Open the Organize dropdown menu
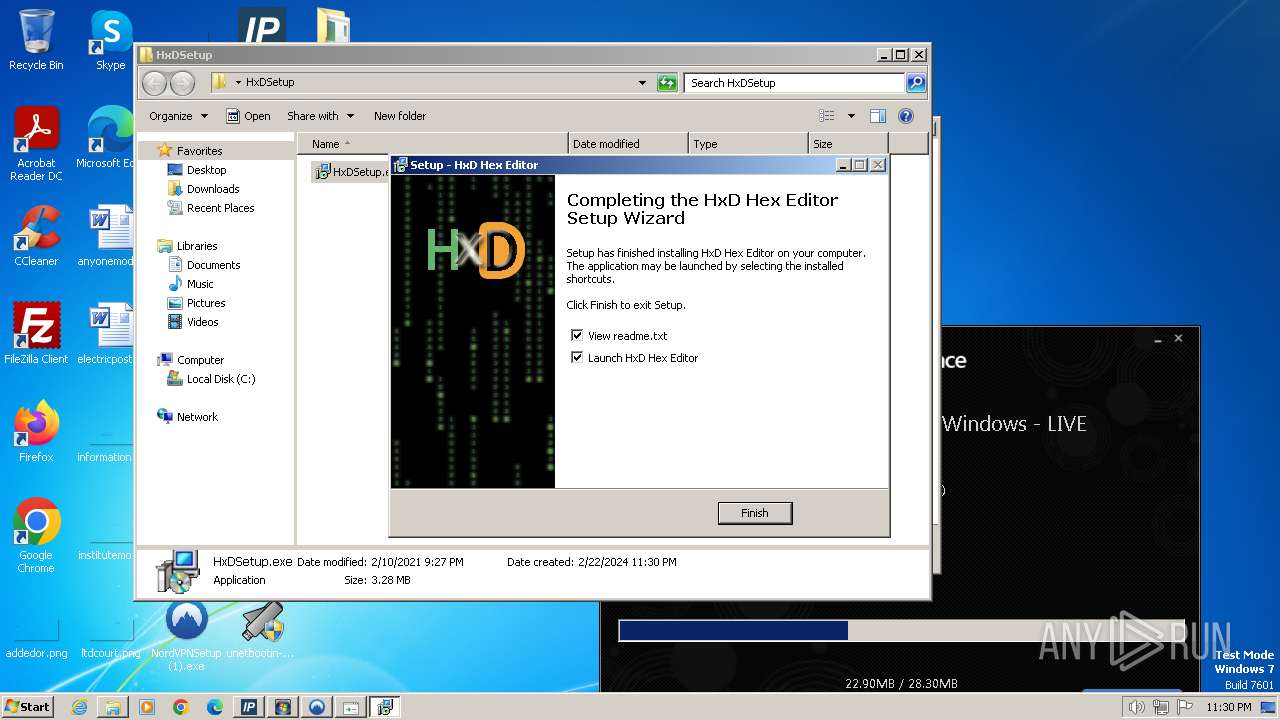Image resolution: width=1280 pixels, height=720 pixels. [178, 116]
